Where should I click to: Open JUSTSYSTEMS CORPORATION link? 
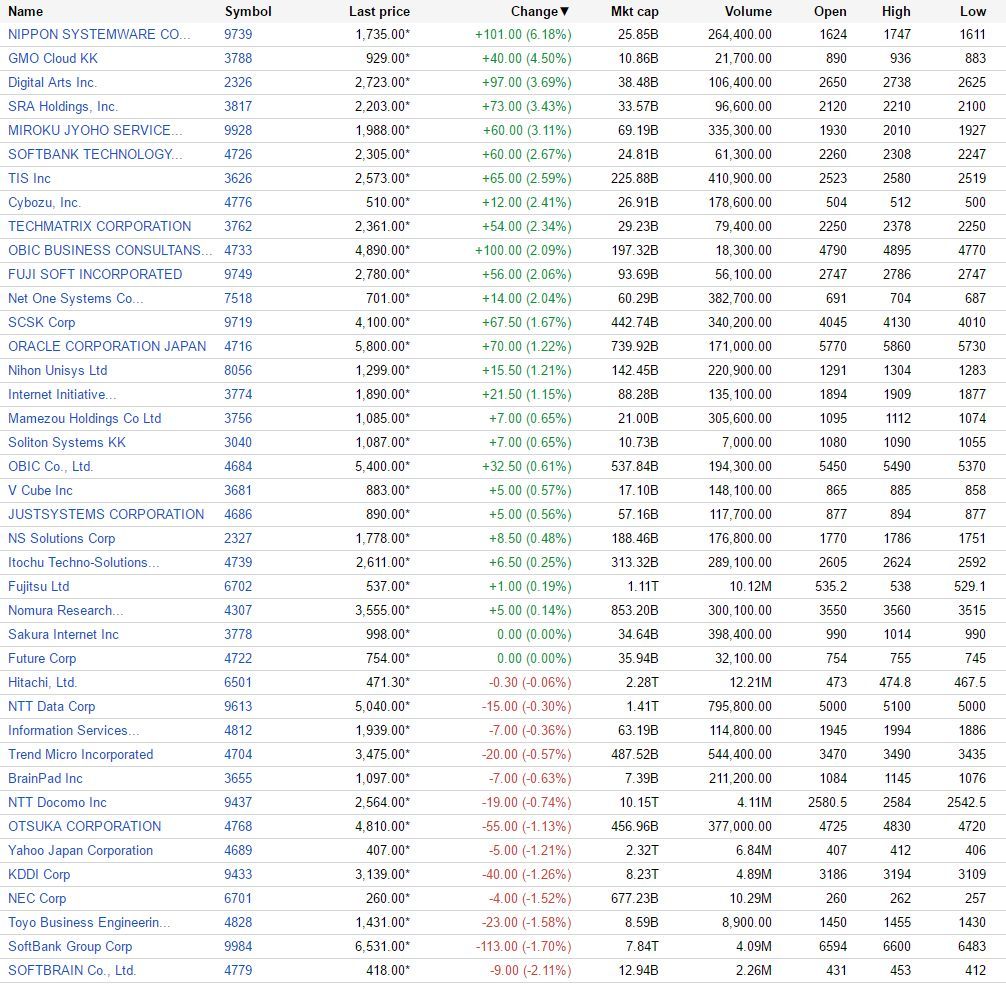click(x=106, y=514)
